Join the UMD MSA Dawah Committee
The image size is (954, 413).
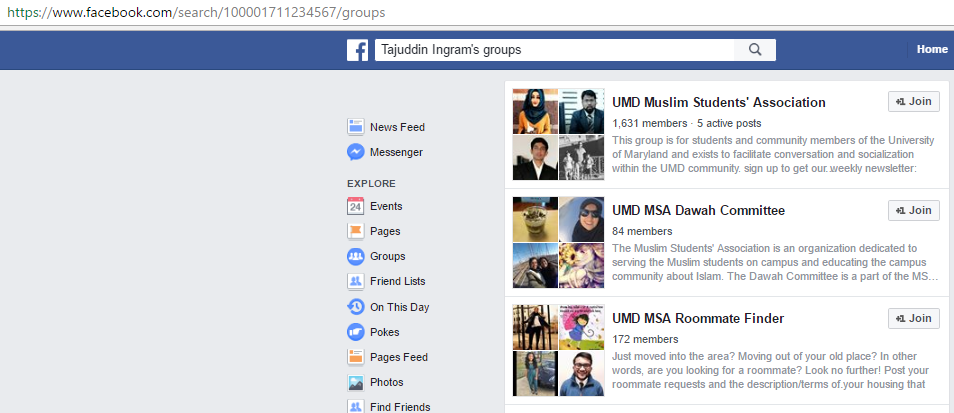(913, 210)
